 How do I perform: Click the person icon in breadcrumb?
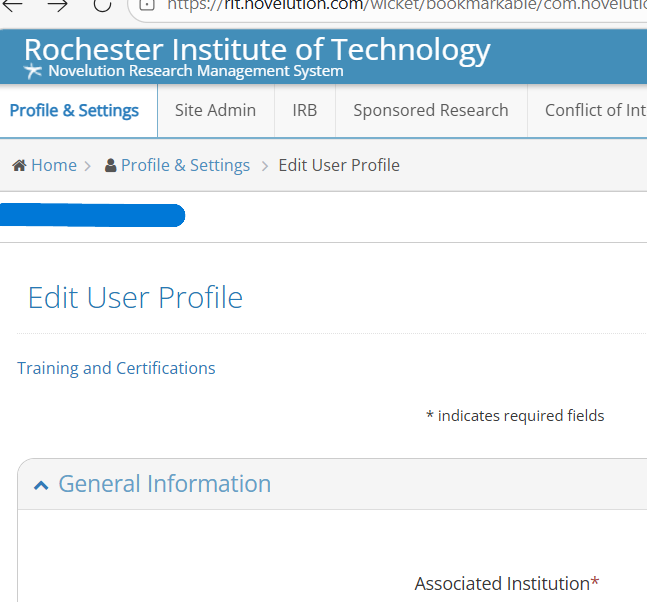click(110, 165)
